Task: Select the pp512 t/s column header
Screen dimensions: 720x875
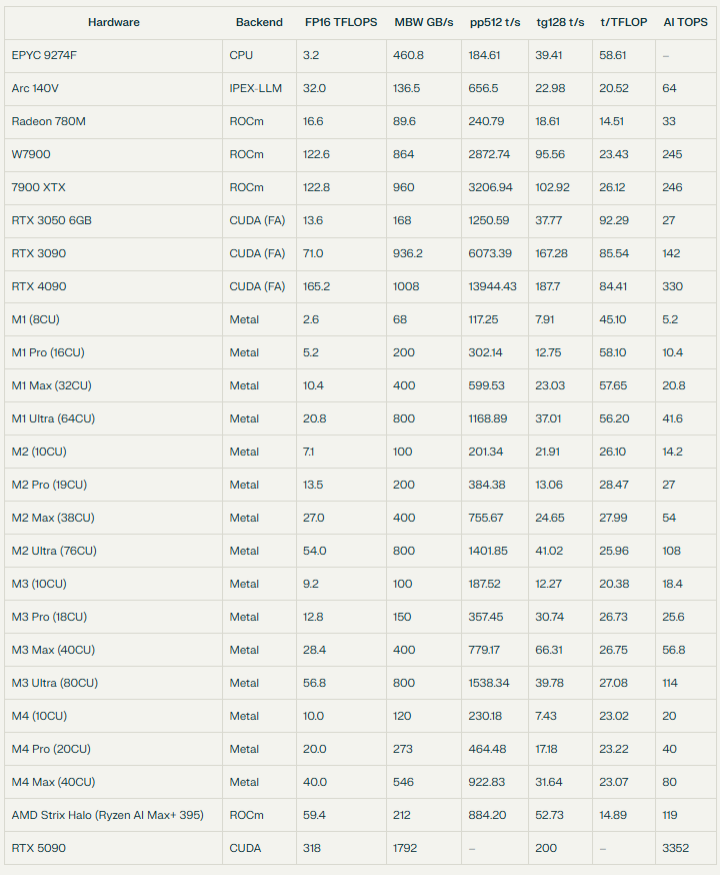Action: click(494, 22)
